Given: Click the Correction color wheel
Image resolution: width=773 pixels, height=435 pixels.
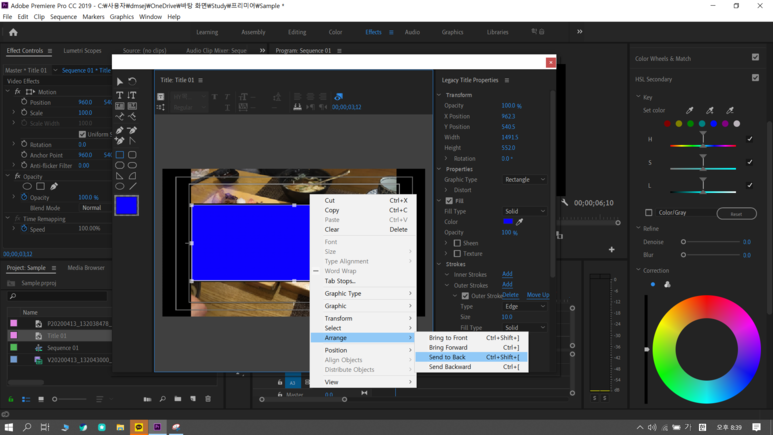Looking at the screenshot, I should coord(706,349).
